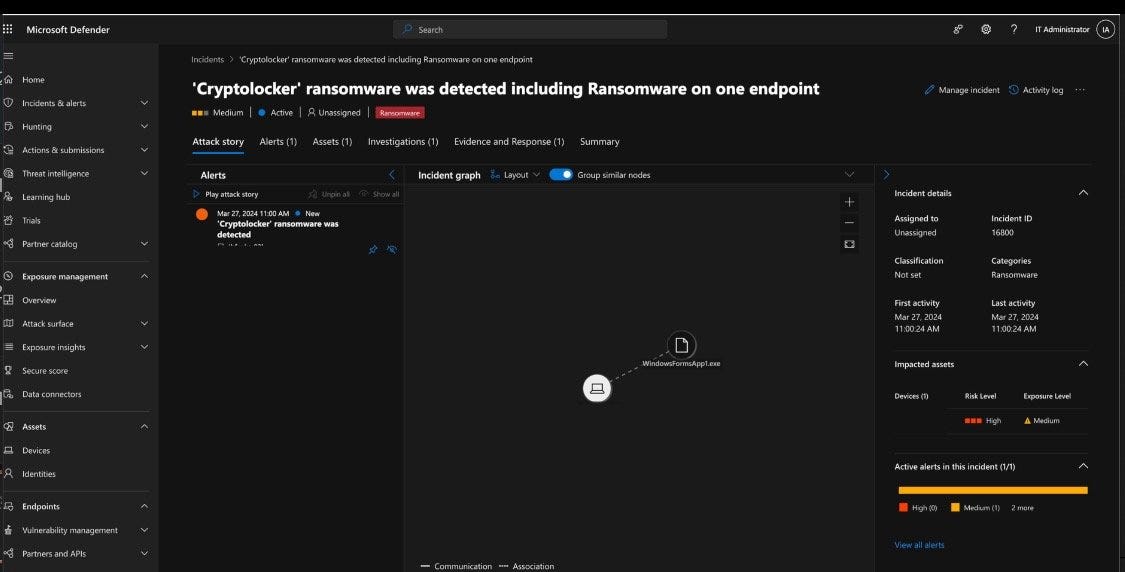The width and height of the screenshot is (1125, 572).
Task: Click the Ransomware red tag
Action: click(x=400, y=113)
